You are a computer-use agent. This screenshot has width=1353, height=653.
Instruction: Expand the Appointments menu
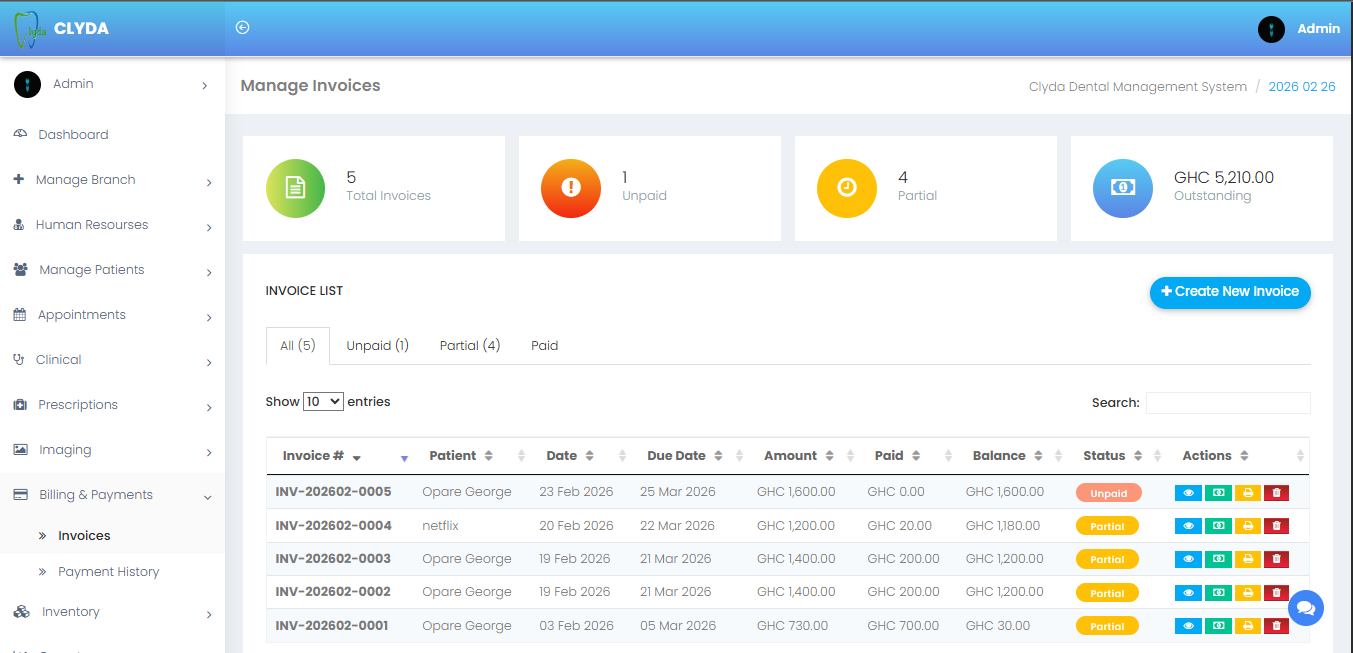(x=112, y=315)
